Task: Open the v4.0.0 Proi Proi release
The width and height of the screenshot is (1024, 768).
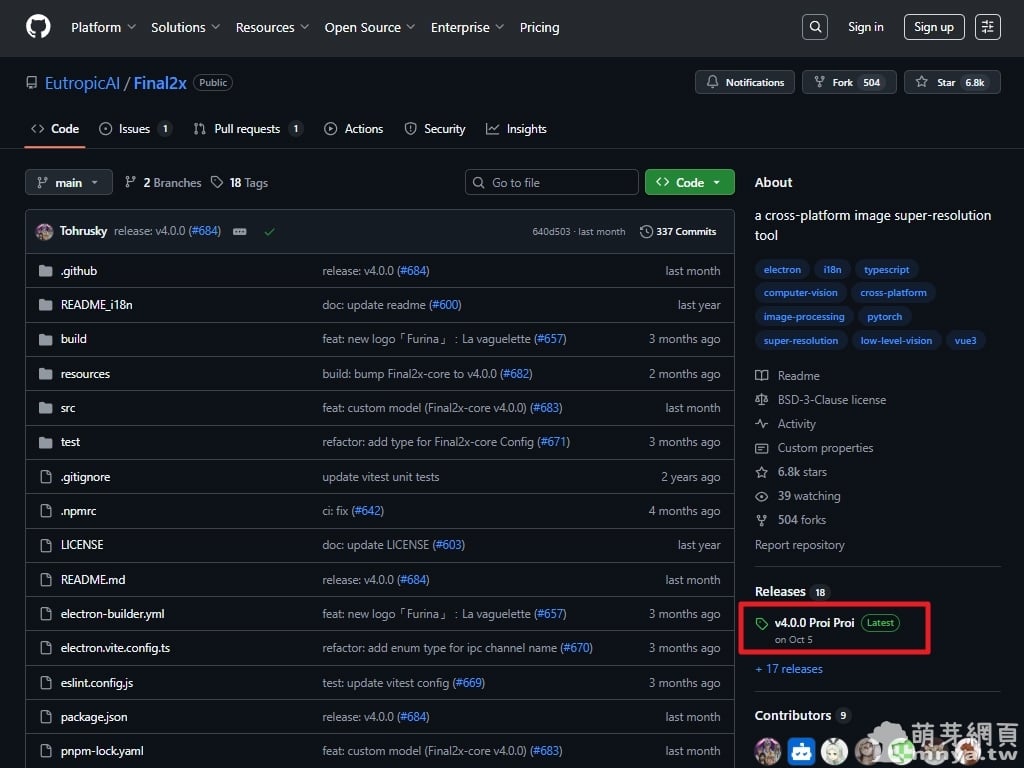Action: tap(814, 623)
